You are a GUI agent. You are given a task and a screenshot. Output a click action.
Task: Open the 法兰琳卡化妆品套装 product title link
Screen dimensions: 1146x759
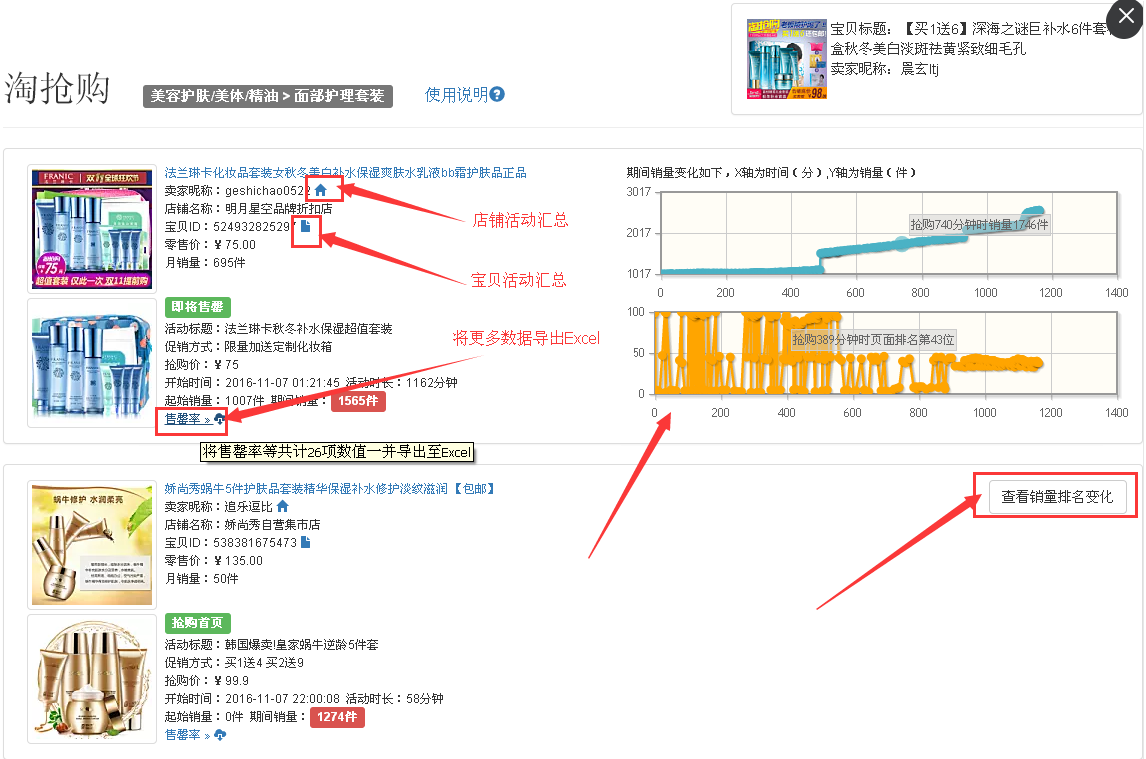point(345,173)
